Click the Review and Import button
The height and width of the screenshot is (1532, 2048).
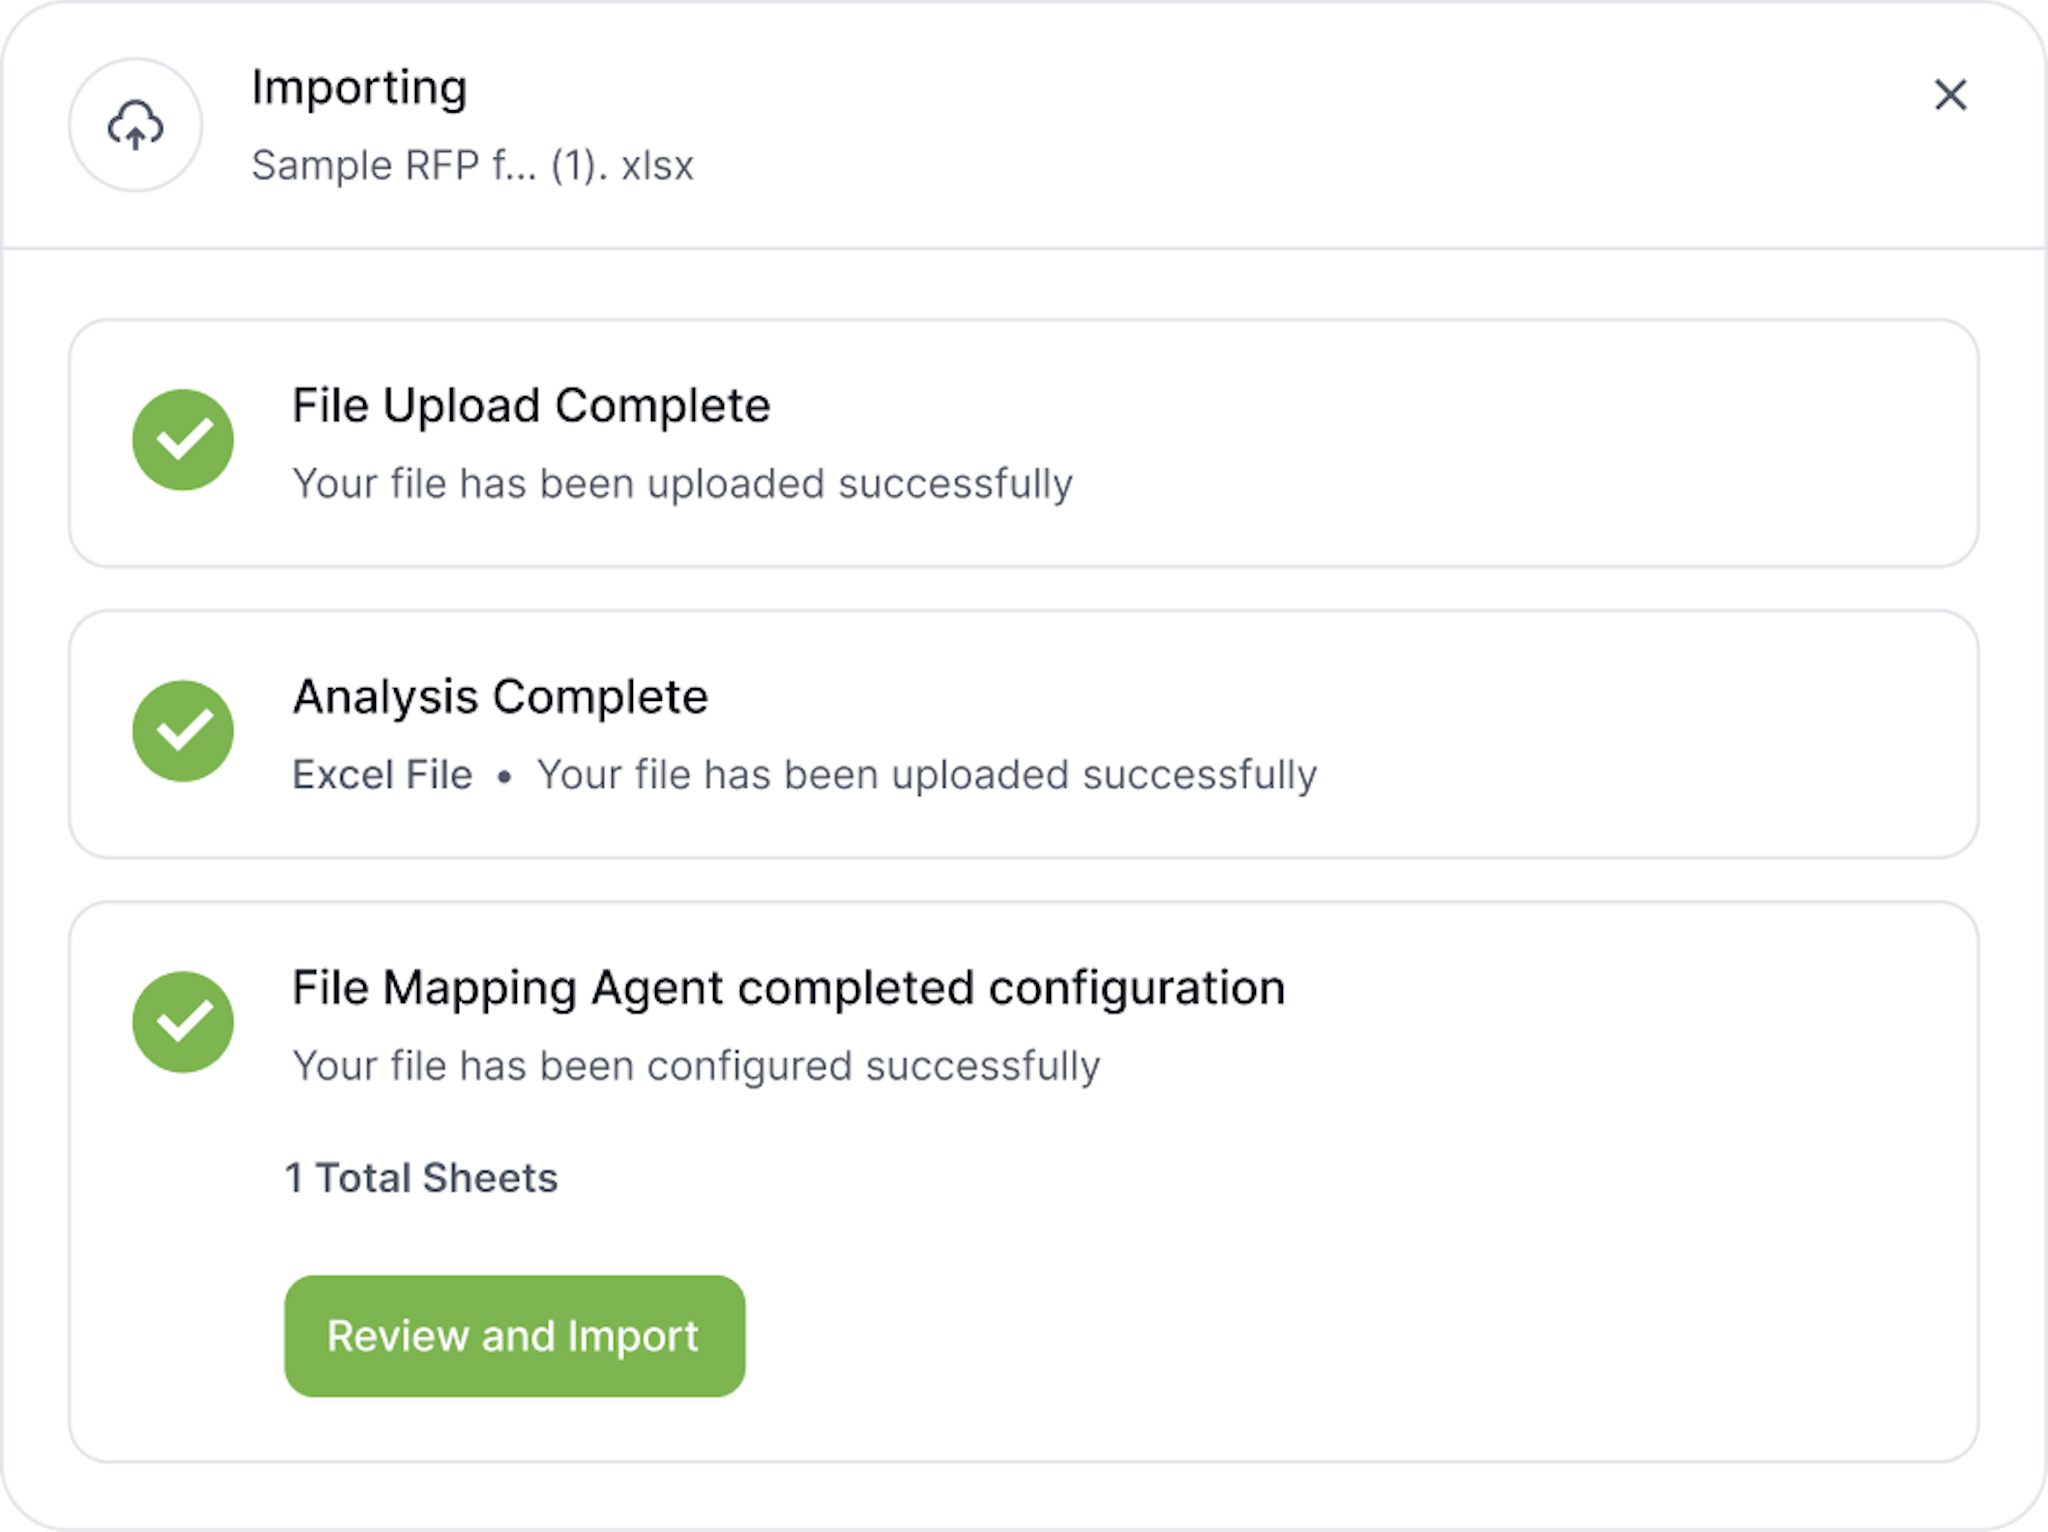click(515, 1336)
